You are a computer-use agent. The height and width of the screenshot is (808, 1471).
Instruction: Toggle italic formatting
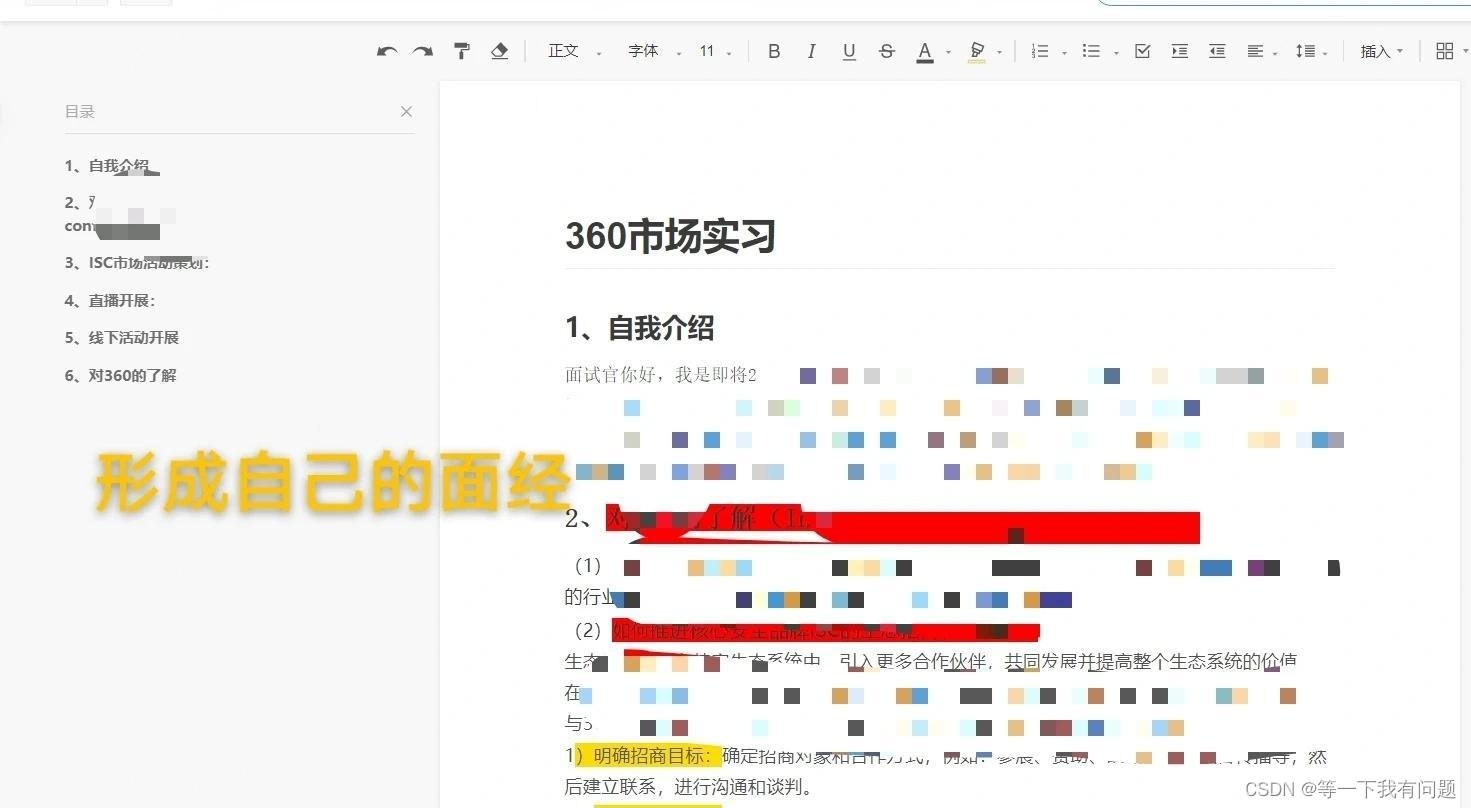(811, 51)
